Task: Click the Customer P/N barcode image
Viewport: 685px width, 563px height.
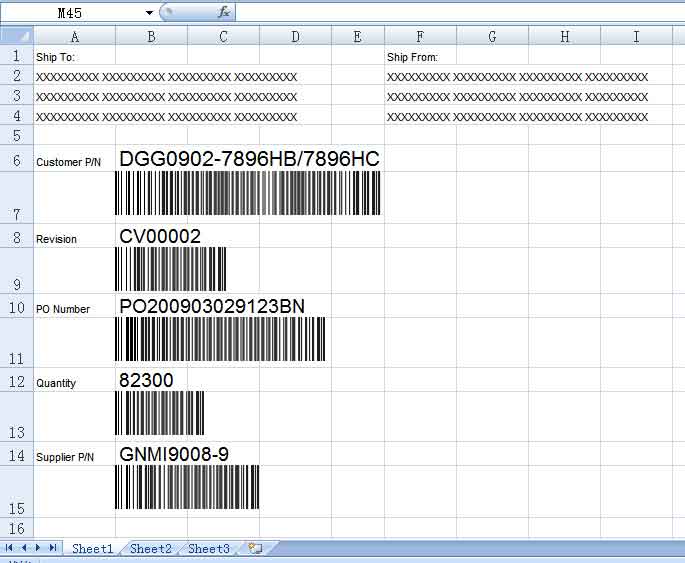Action: point(248,193)
